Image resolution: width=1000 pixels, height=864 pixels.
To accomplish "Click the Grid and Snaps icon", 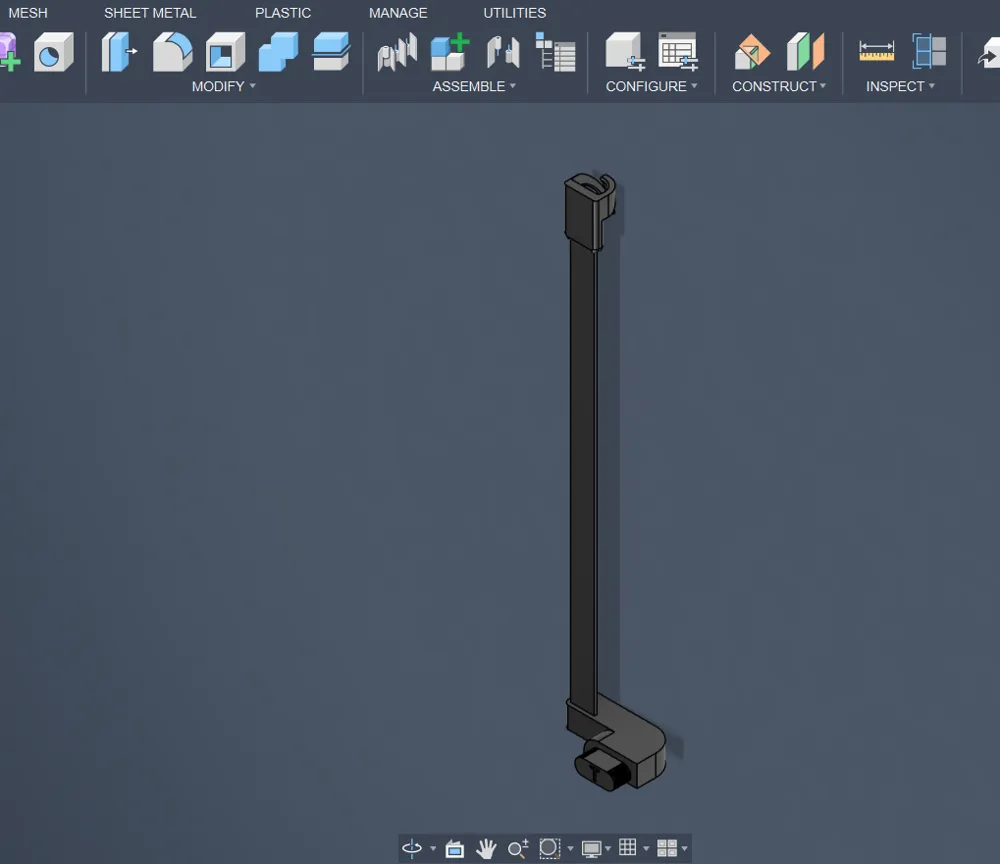I will point(628,847).
